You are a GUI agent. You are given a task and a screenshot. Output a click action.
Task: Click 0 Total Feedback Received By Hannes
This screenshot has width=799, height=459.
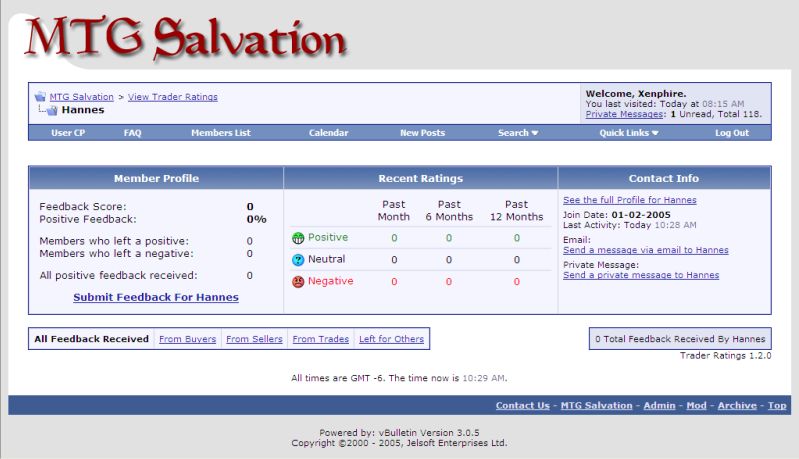[x=680, y=339]
